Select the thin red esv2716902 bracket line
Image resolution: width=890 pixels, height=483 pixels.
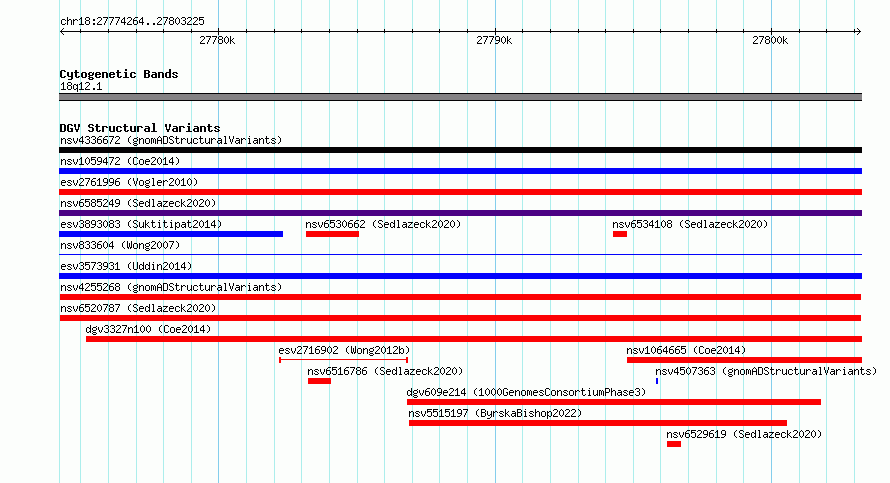(343, 360)
